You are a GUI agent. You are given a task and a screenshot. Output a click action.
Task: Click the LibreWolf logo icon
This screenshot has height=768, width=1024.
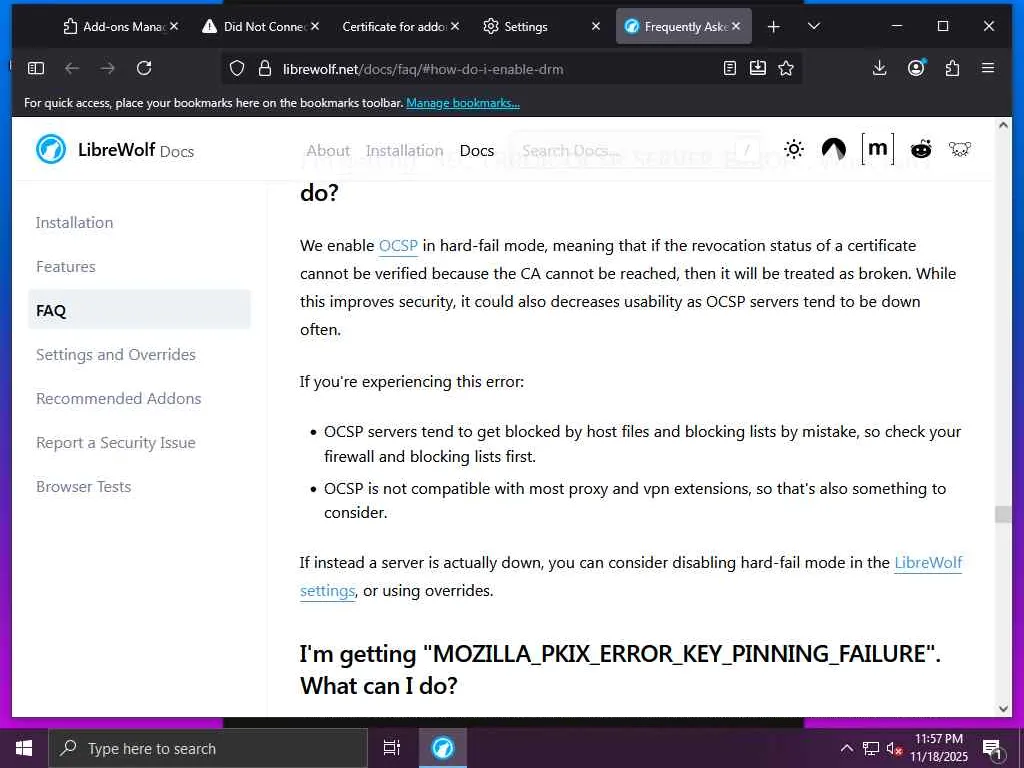(51, 149)
